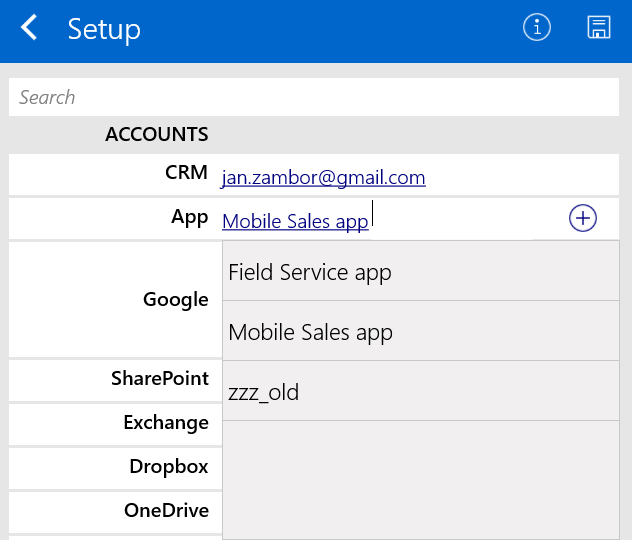Click the ACCOUNTS section header
The image size is (632, 540).
point(156,134)
